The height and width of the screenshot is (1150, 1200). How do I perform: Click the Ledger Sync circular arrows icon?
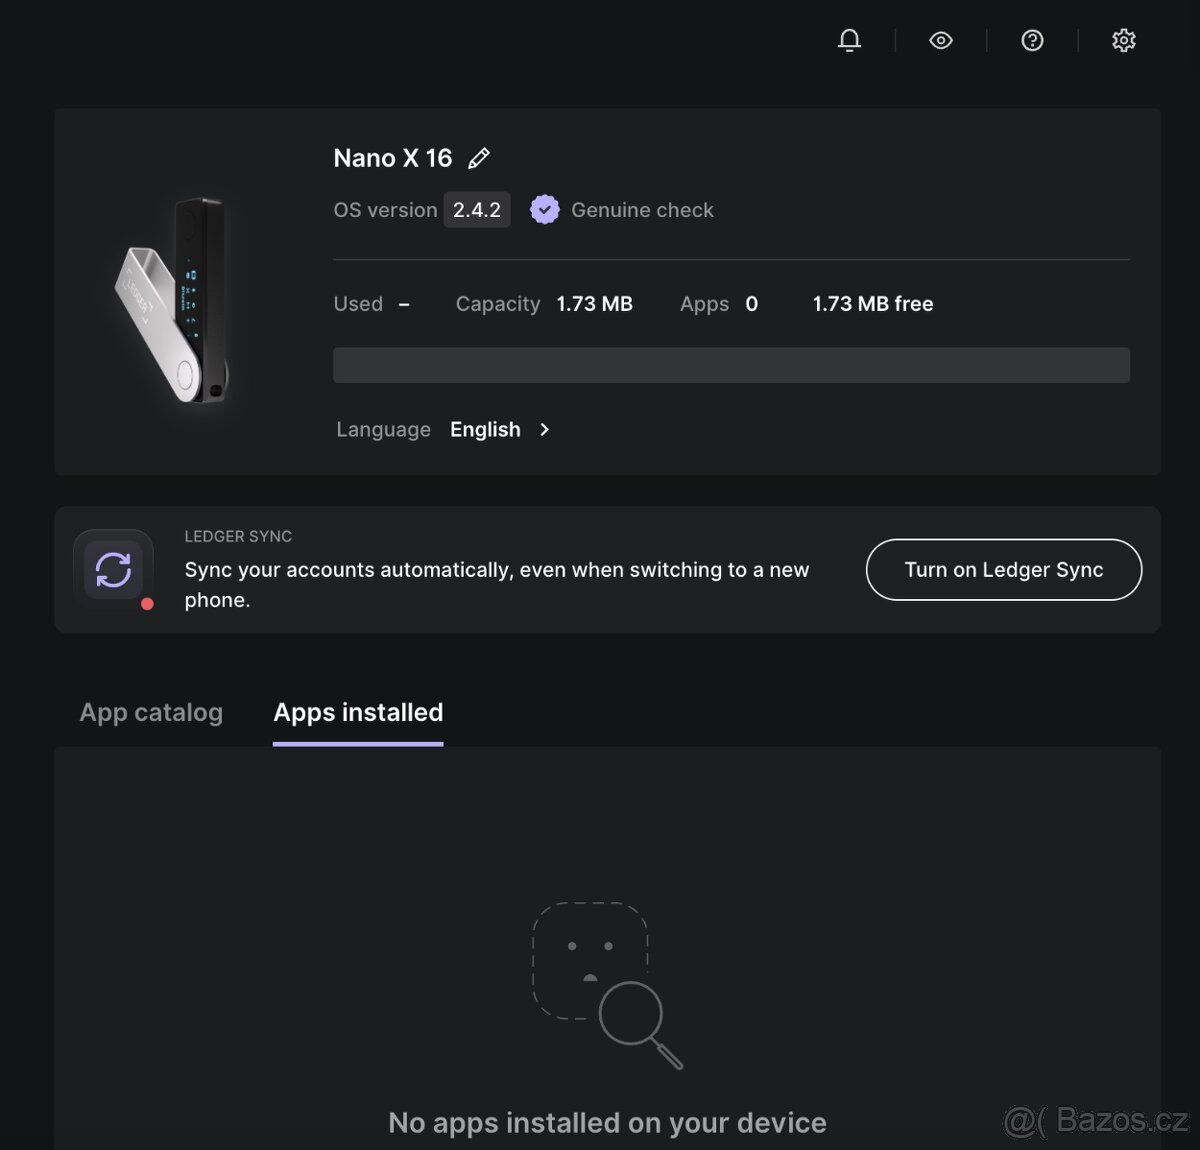click(114, 569)
